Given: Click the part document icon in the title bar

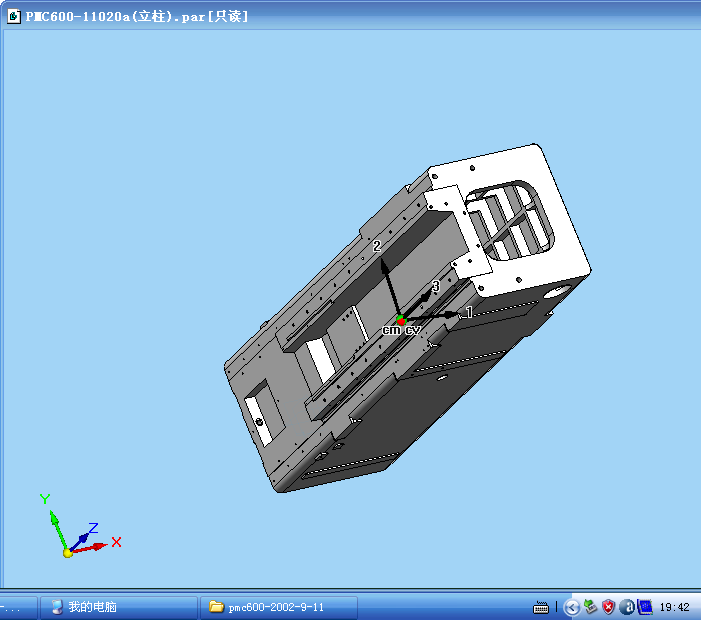Looking at the screenshot, I should coord(14,17).
